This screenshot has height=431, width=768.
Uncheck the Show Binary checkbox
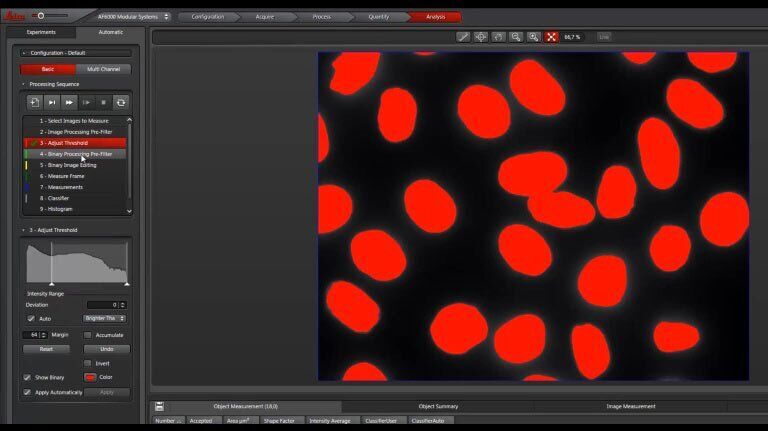27,378
